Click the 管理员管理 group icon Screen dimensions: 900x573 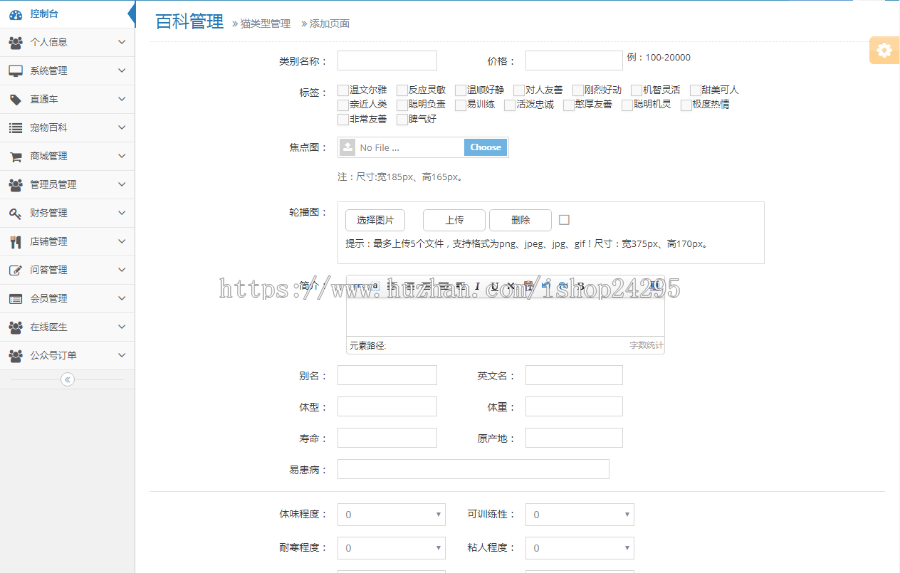[15, 185]
